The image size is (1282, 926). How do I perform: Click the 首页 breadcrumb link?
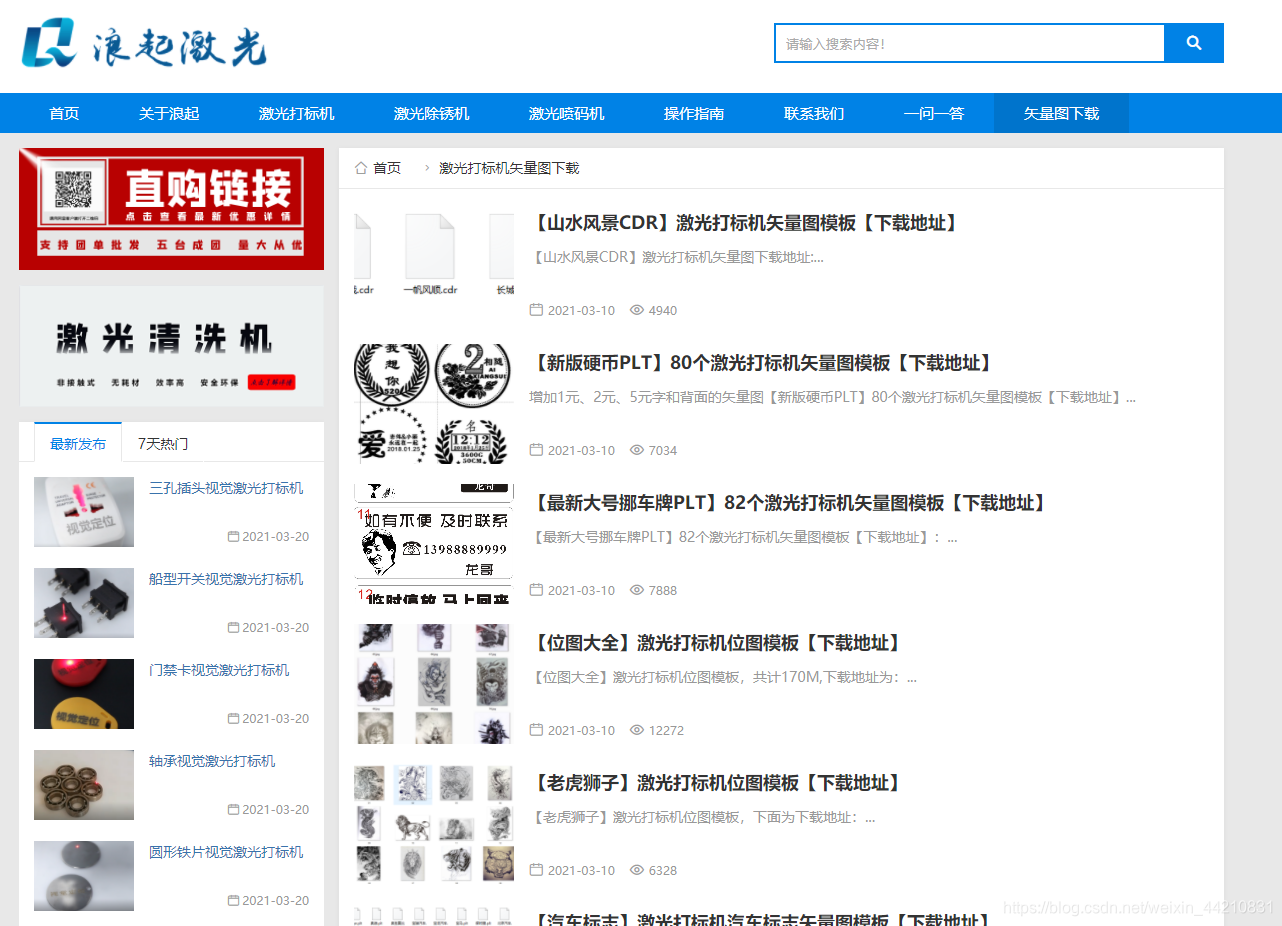pos(387,168)
